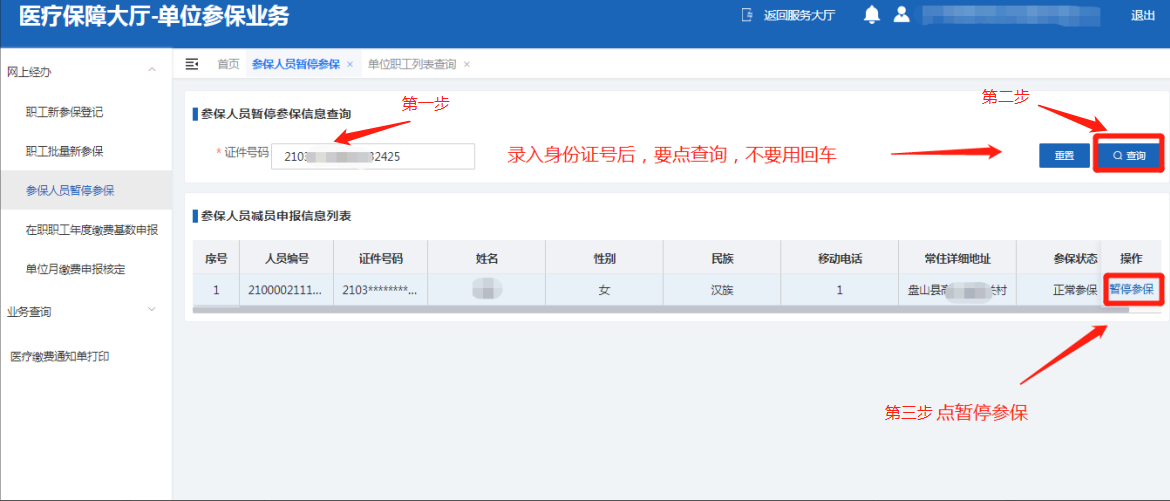The height and width of the screenshot is (501, 1170).
Task: Collapse the 网上经办 menu section
Action: pyautogui.click(x=152, y=69)
